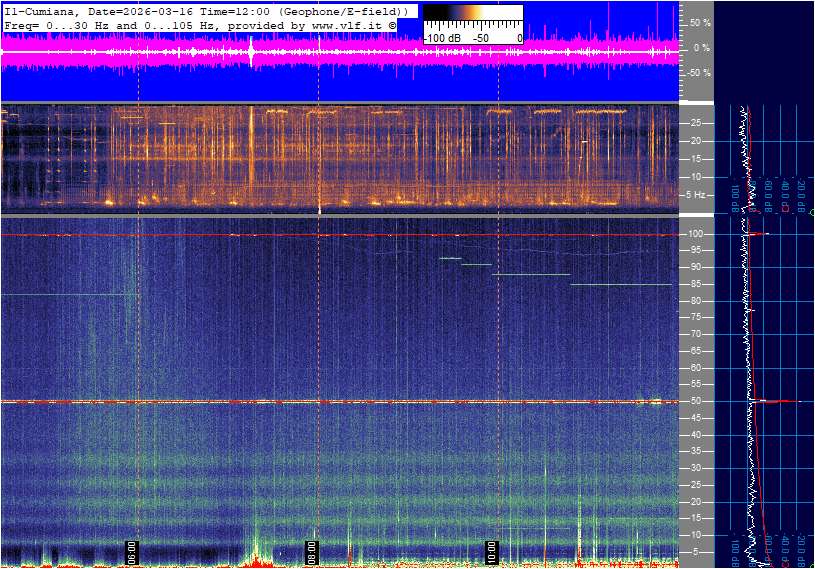Screen dimensions: 815x569
Task: Select the 100 Hz frequency axis label
Action: [697, 234]
